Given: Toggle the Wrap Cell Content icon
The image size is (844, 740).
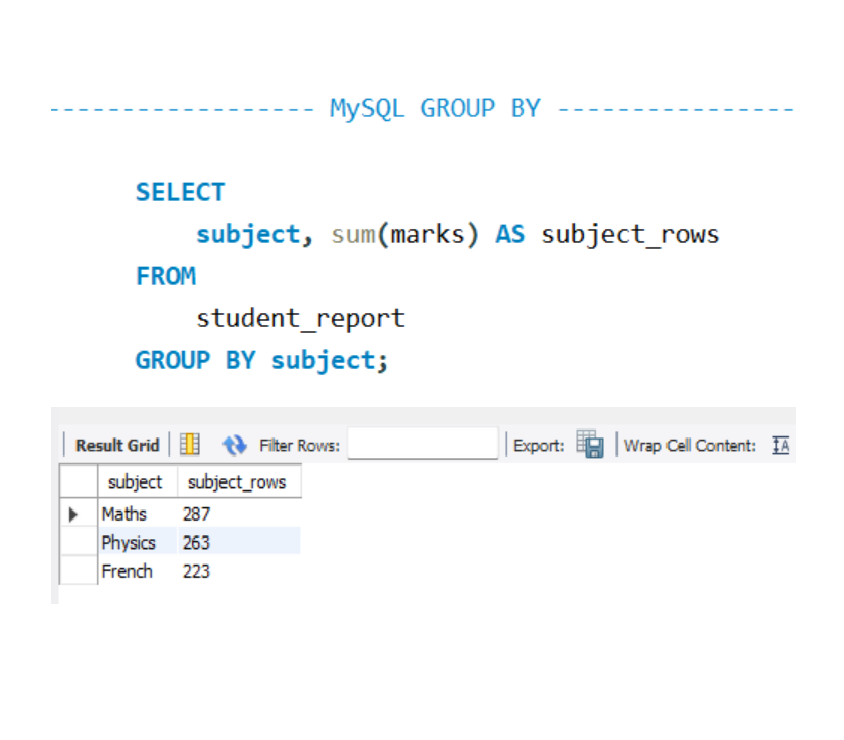Looking at the screenshot, I should [781, 445].
